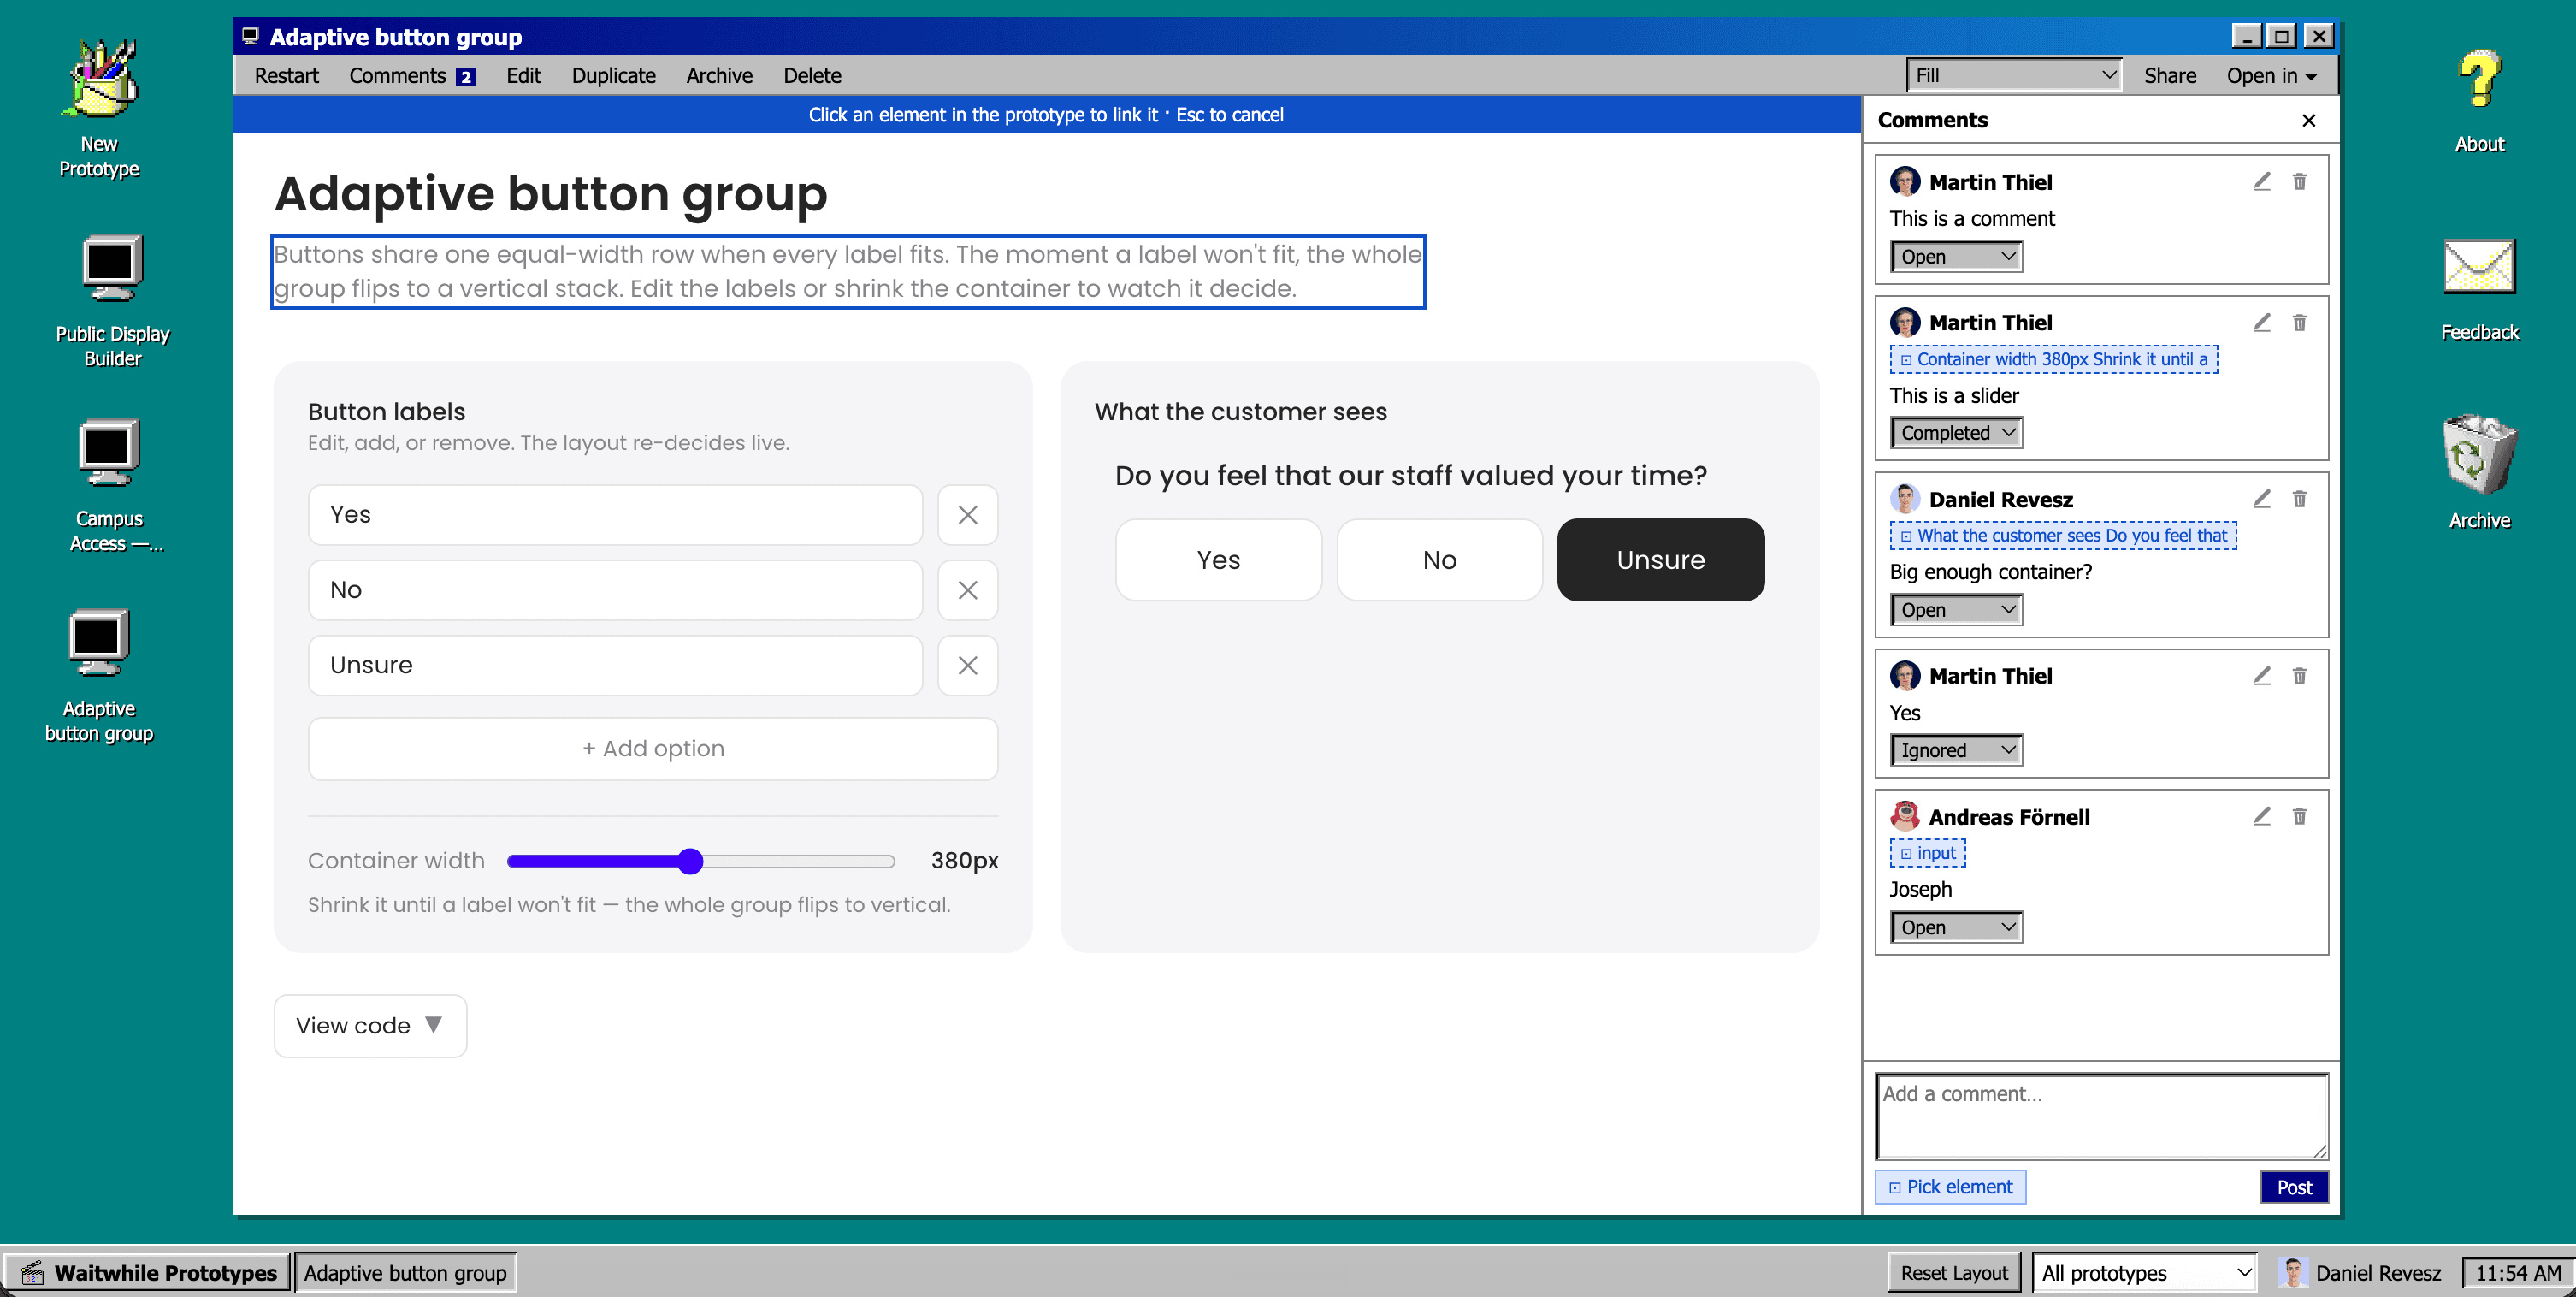Click Delete in the menu bar

click(x=812, y=76)
